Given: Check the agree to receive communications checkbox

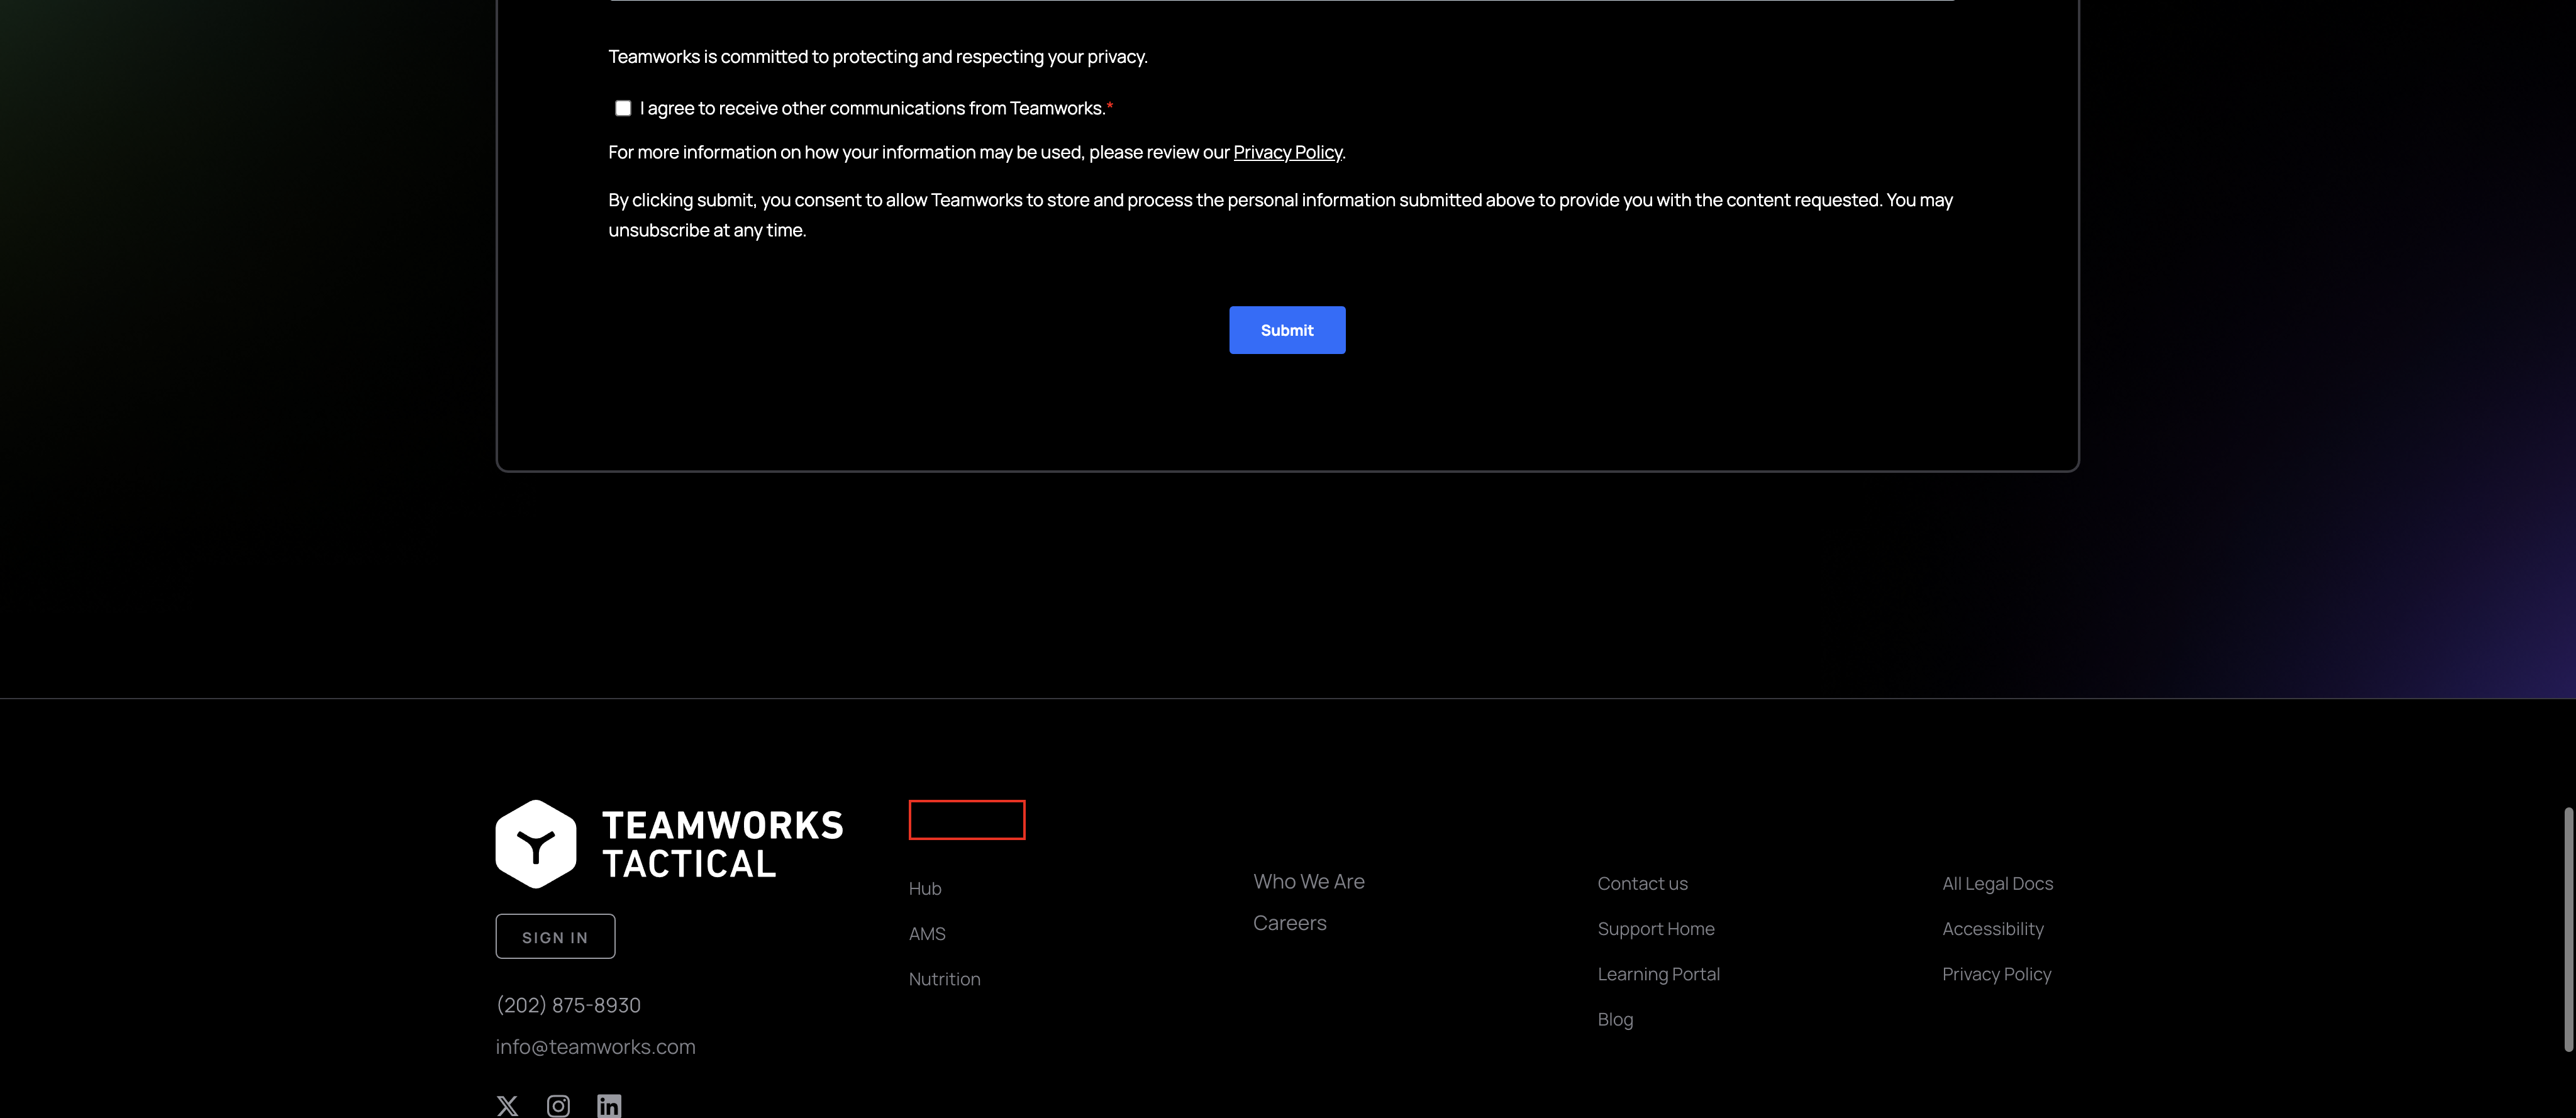Looking at the screenshot, I should click(623, 108).
